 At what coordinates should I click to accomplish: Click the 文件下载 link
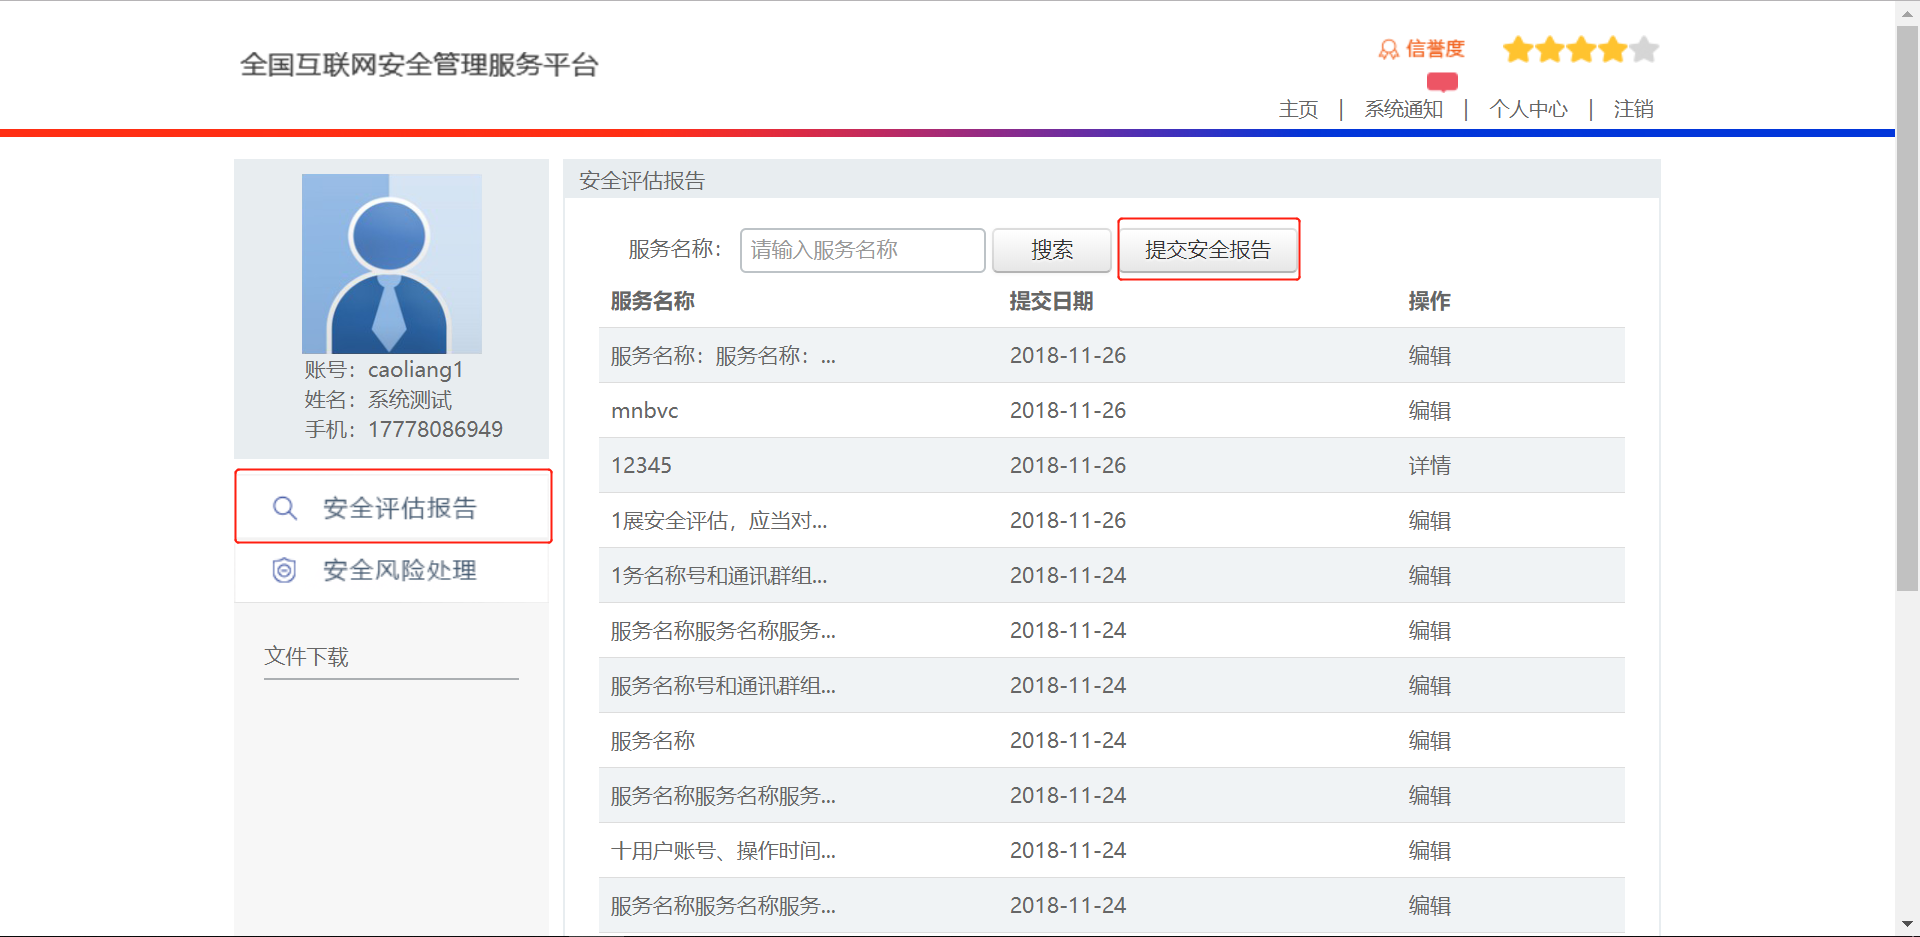[306, 657]
